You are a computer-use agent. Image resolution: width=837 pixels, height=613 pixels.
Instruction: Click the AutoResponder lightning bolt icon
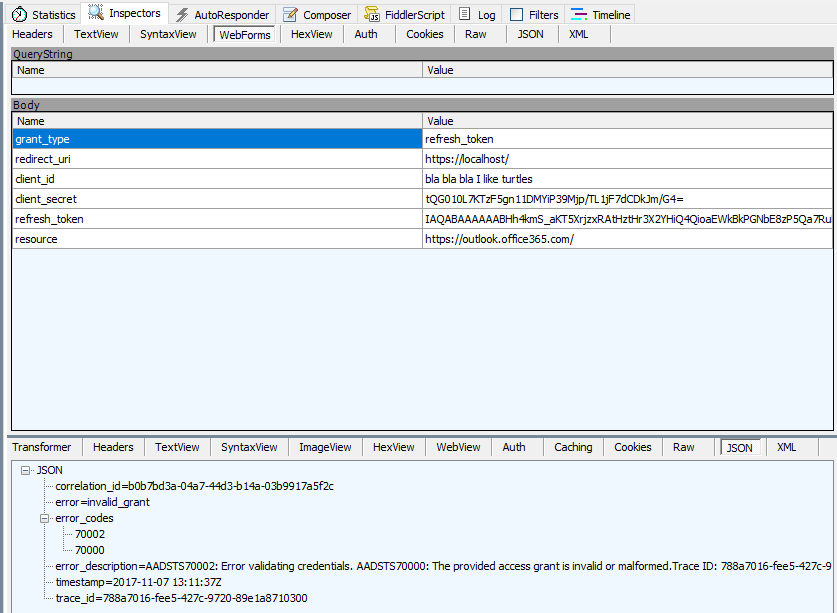pyautogui.click(x=183, y=14)
